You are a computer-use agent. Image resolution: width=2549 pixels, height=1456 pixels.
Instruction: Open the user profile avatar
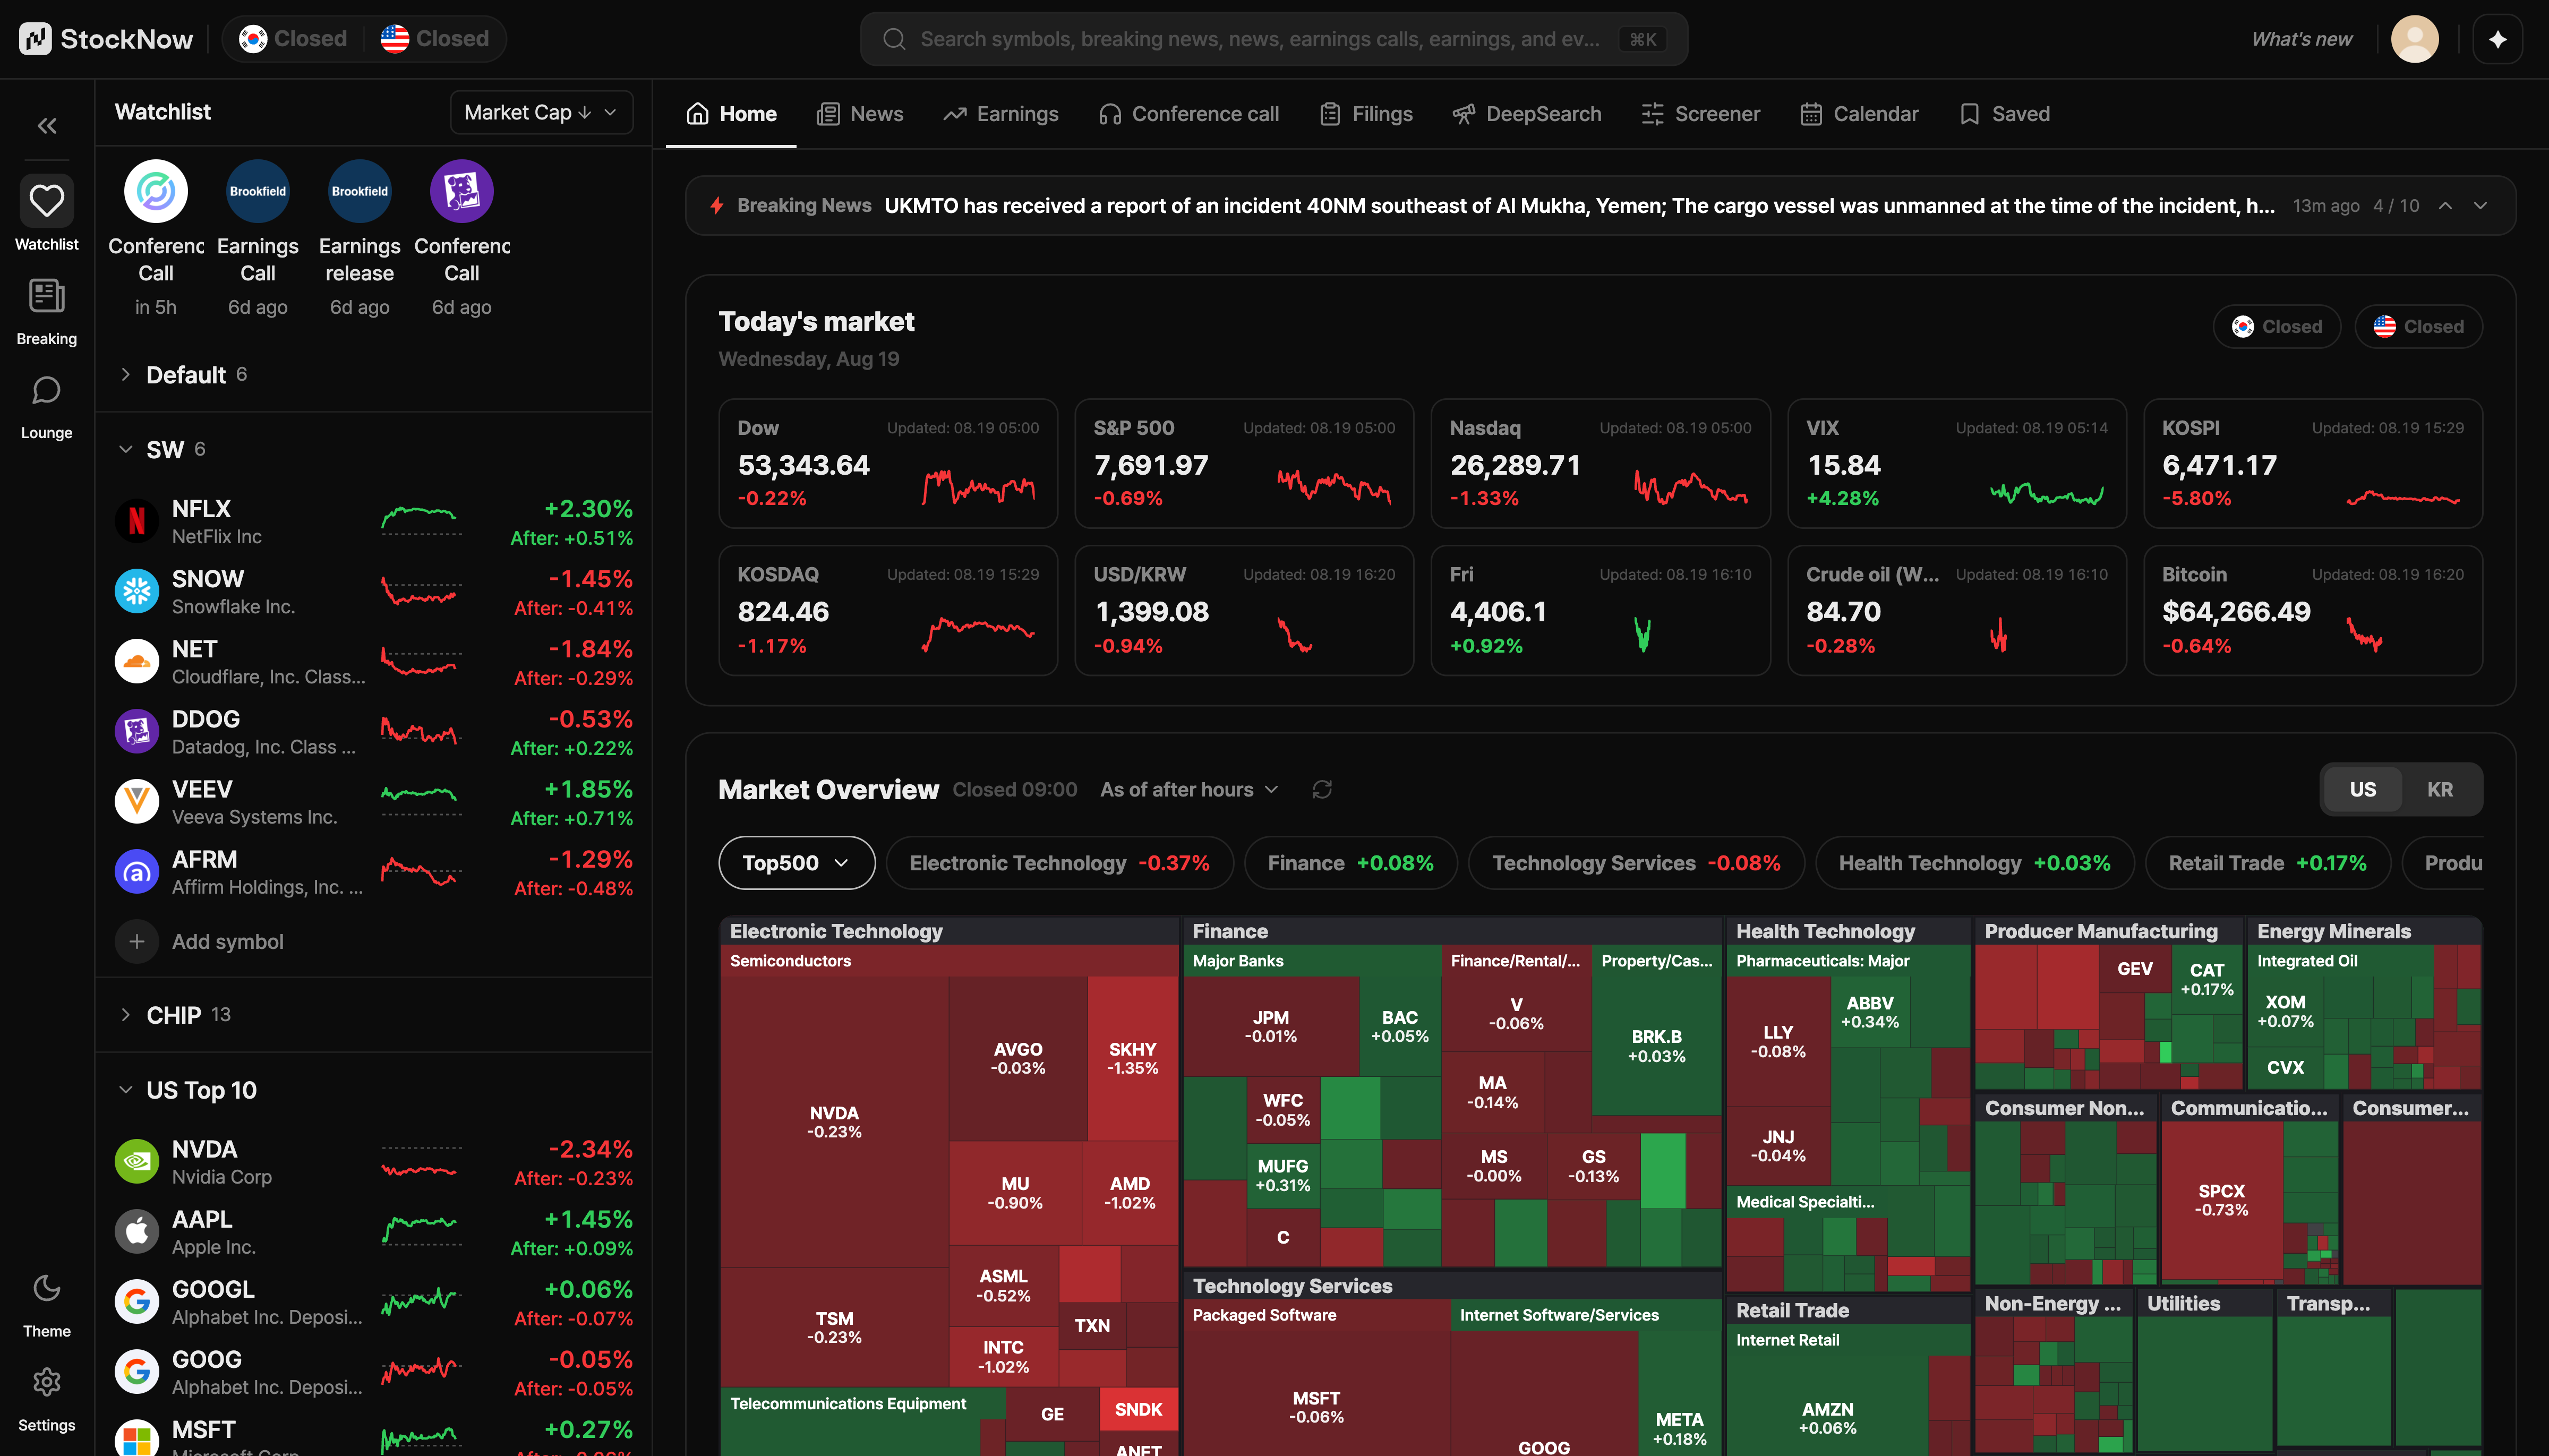tap(2414, 39)
